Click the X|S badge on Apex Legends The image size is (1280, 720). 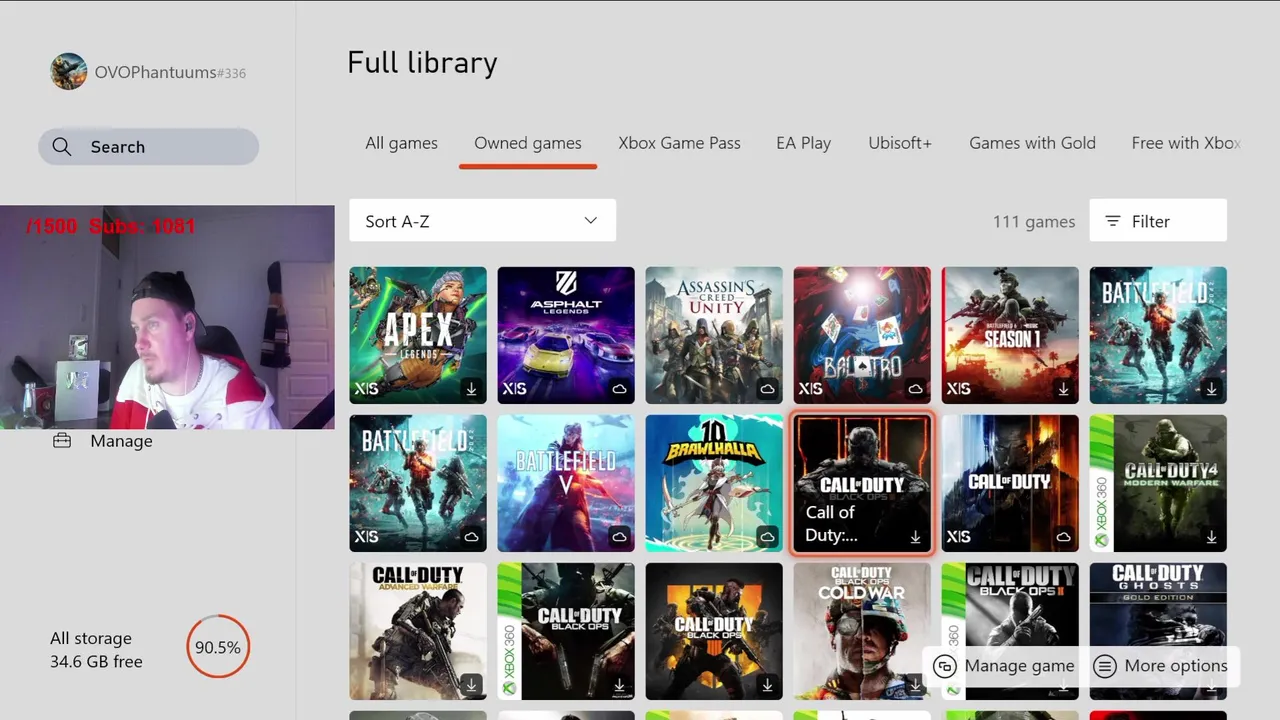[x=366, y=388]
